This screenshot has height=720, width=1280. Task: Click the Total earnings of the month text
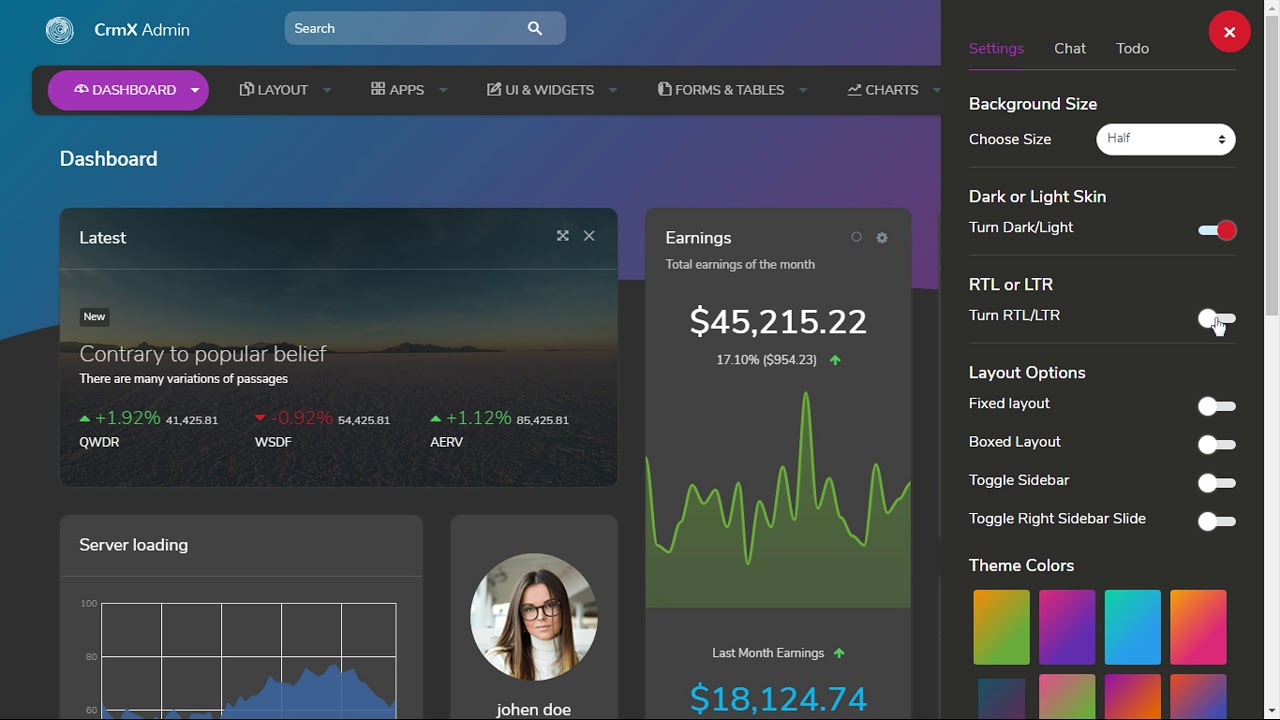[x=740, y=265]
